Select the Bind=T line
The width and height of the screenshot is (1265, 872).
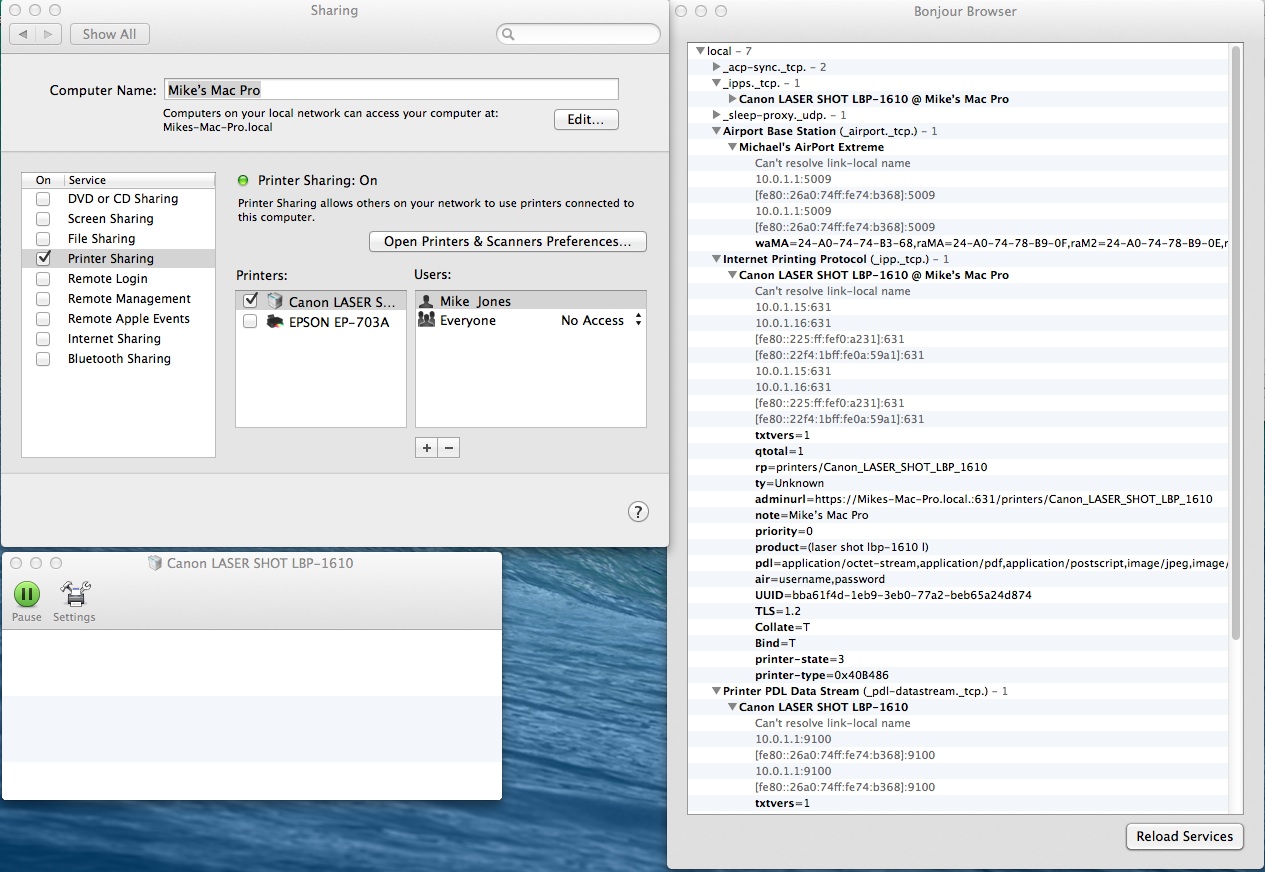(775, 643)
